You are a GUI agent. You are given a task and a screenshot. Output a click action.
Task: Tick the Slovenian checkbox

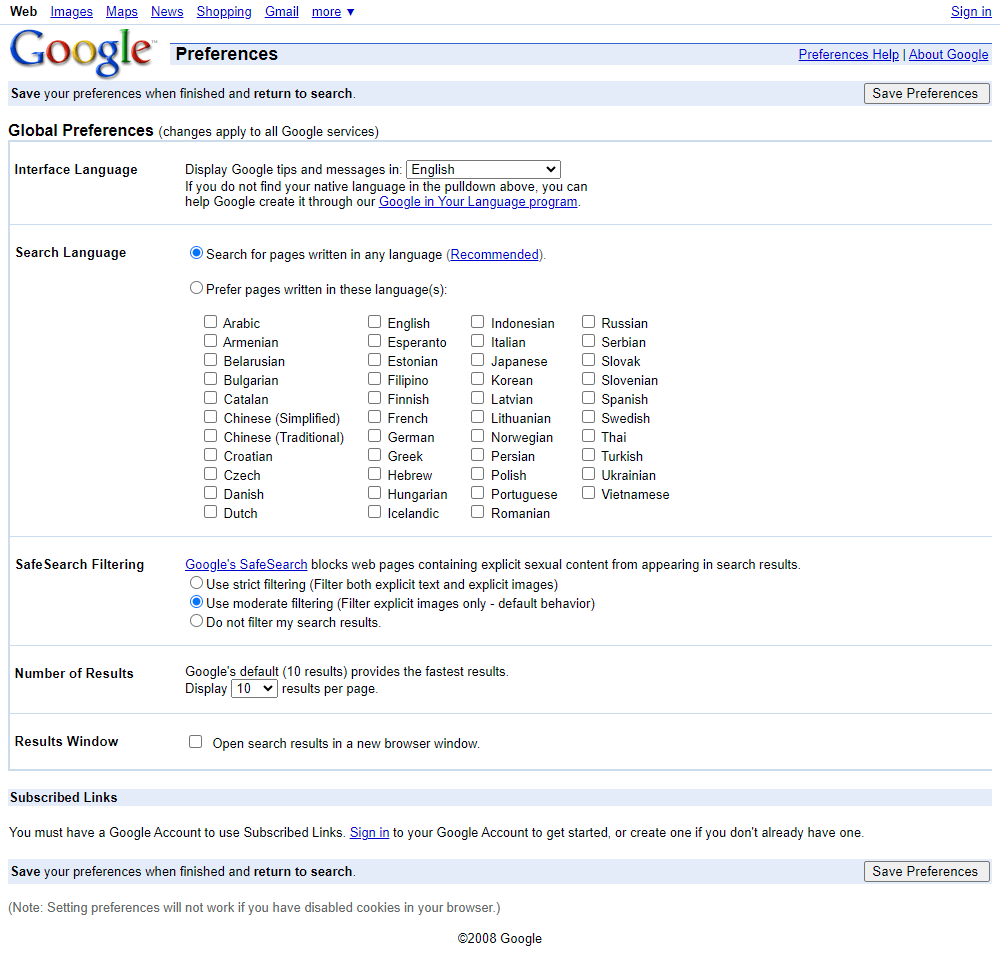tap(589, 379)
